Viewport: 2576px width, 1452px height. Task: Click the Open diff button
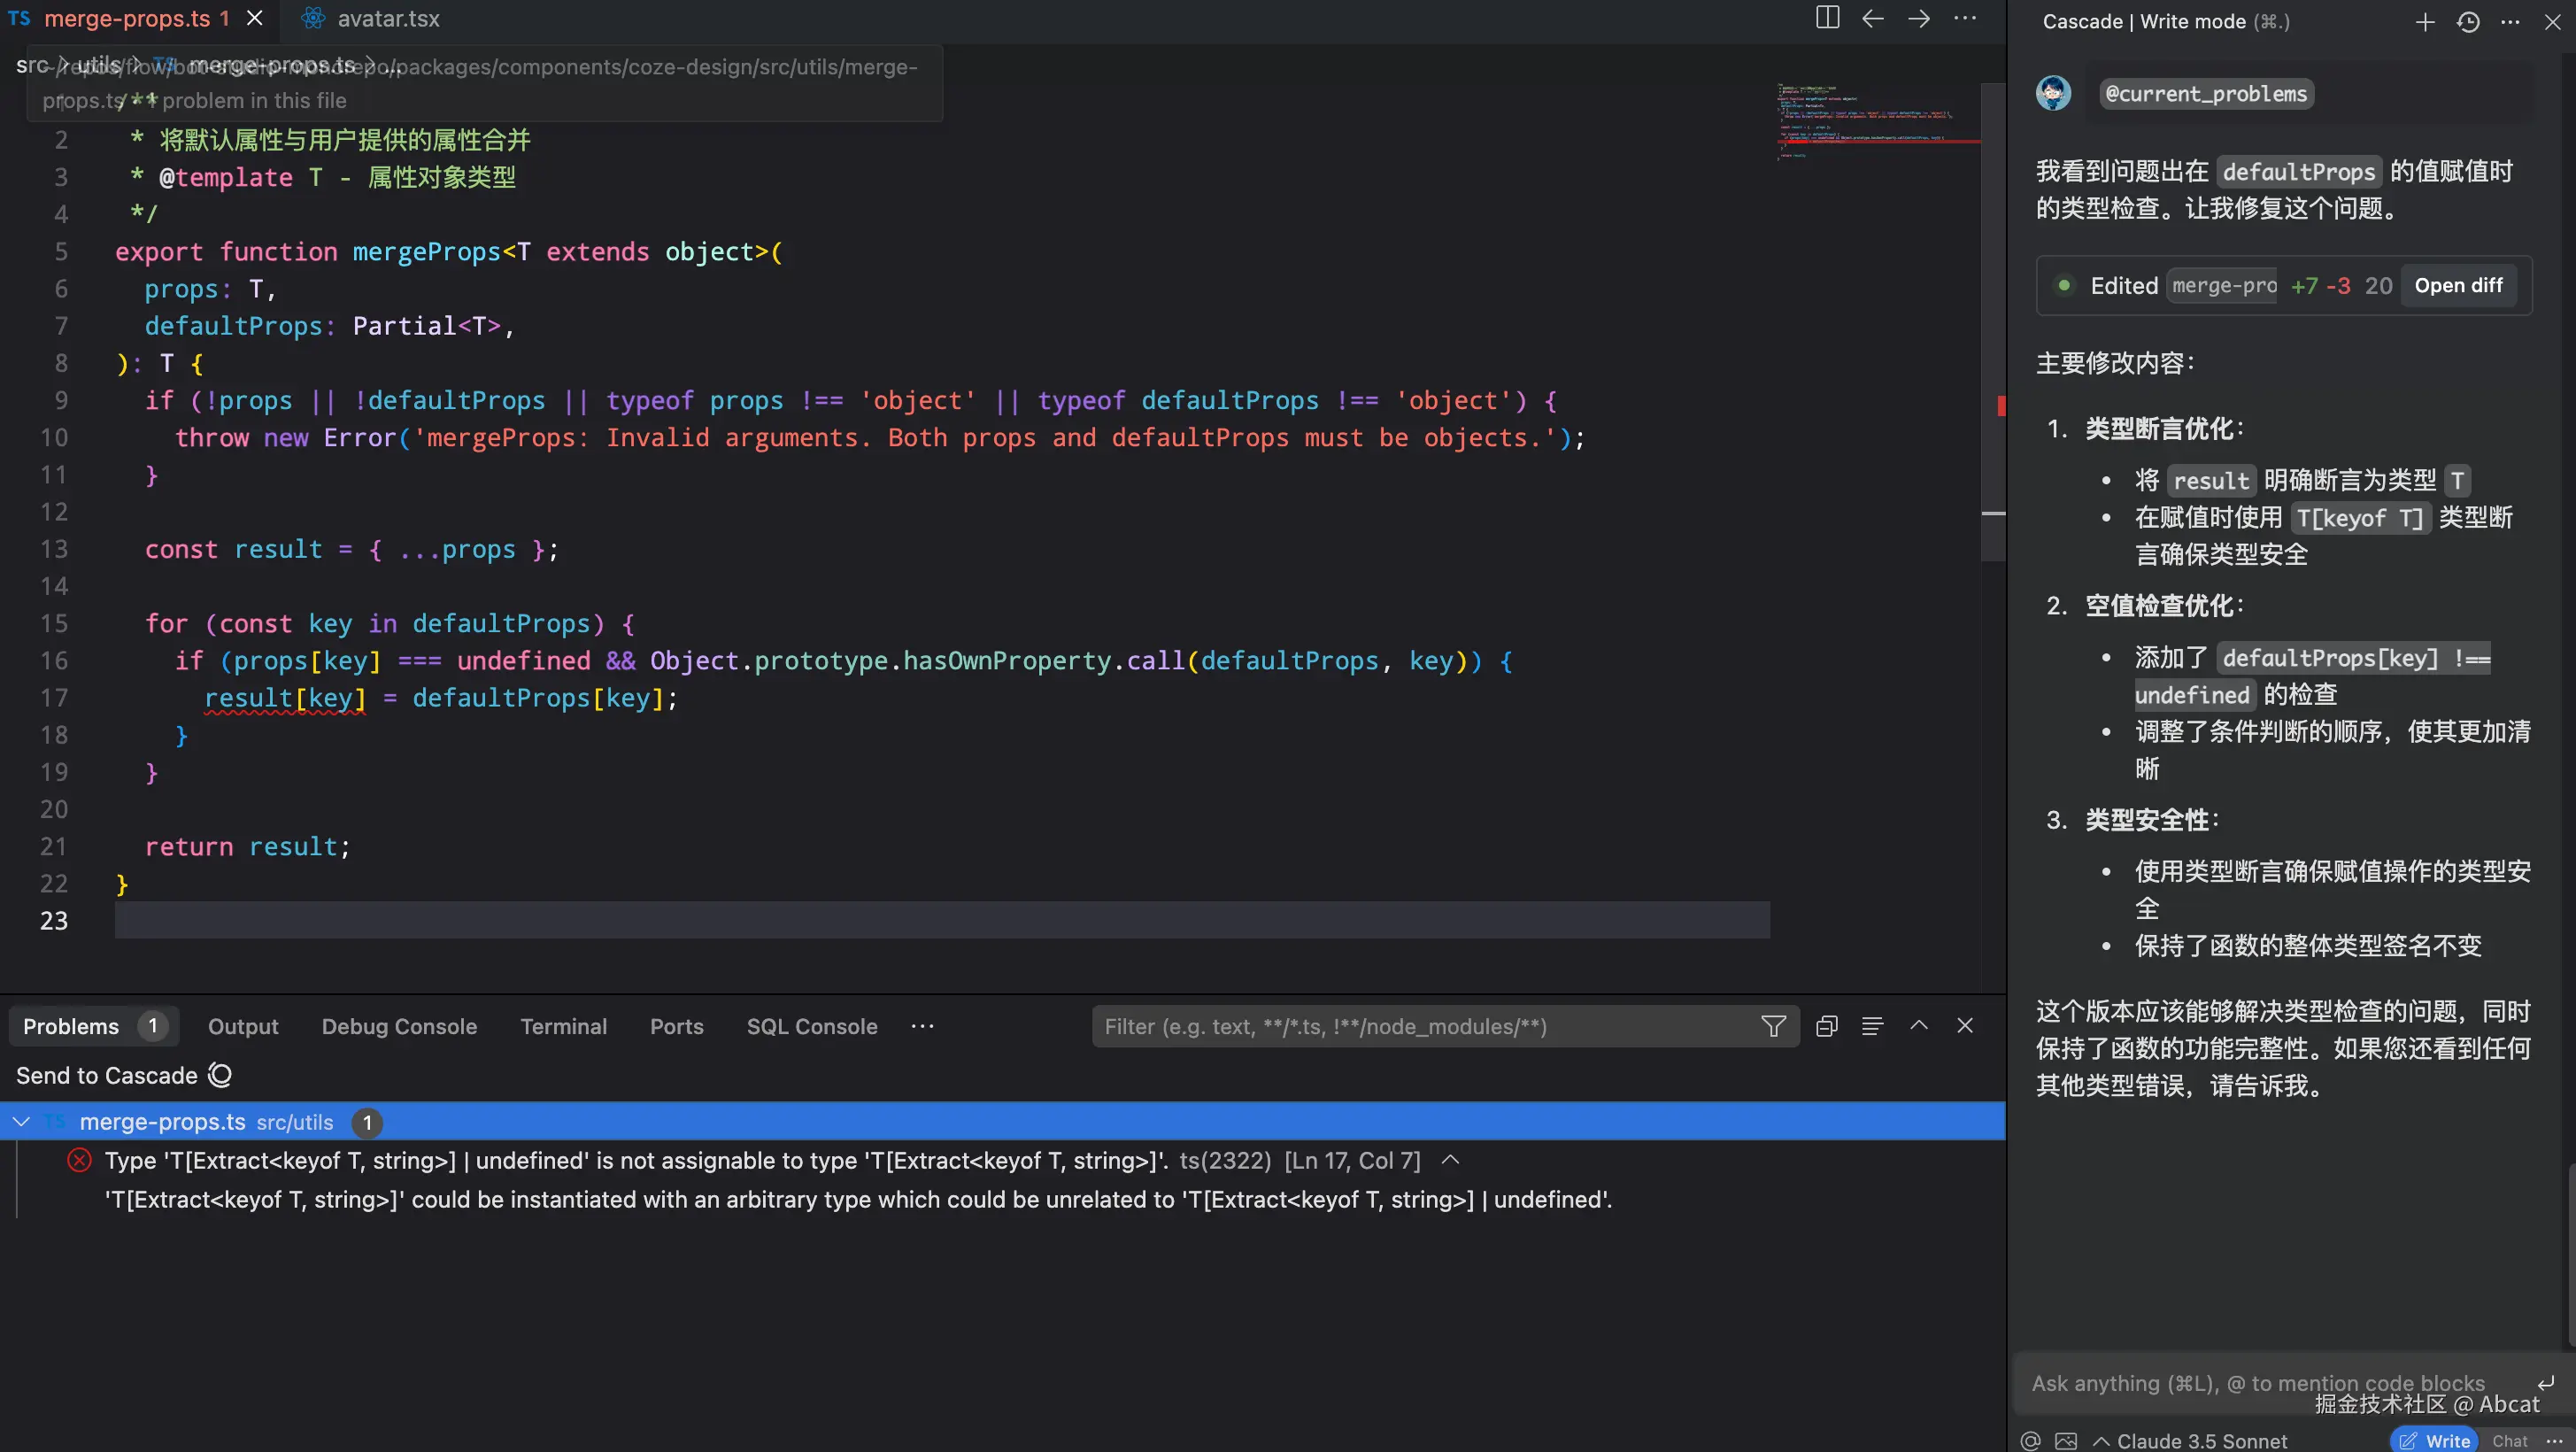point(2458,285)
